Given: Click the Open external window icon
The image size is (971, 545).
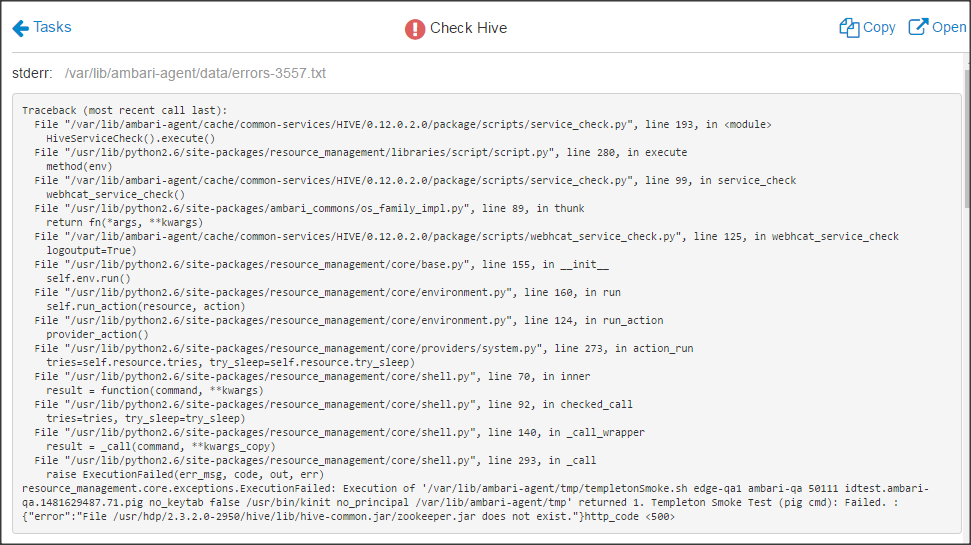Looking at the screenshot, I should click(x=918, y=28).
